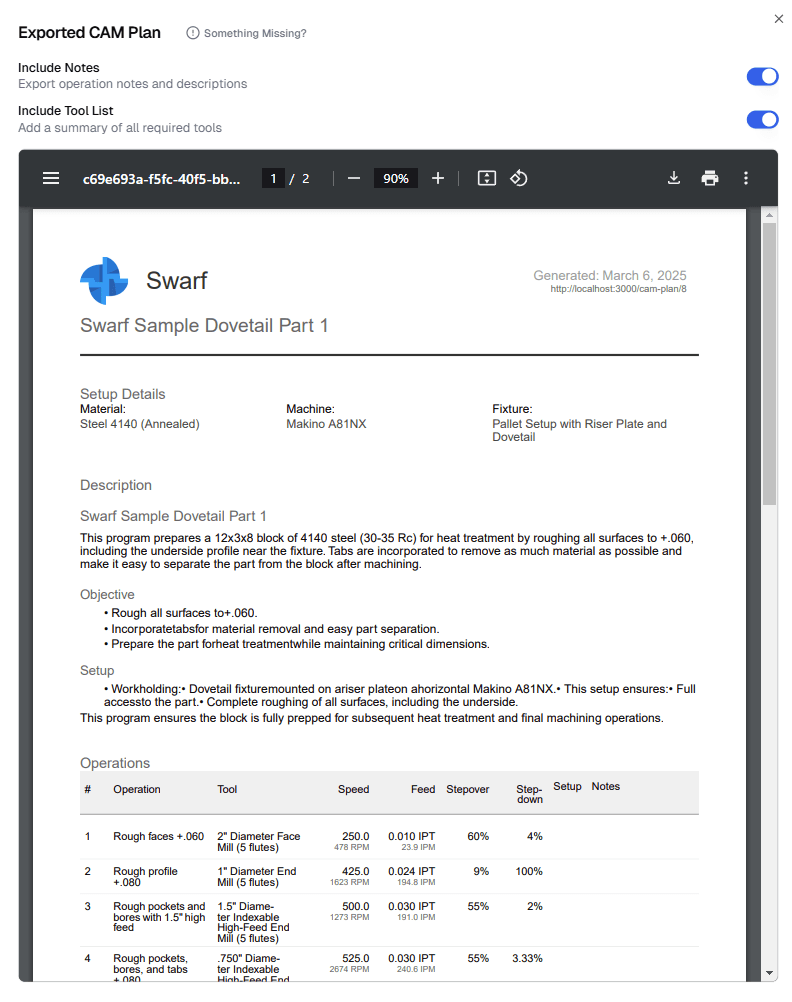Click feed value '0.010 IPT'
The image size is (792, 1002).
point(412,836)
